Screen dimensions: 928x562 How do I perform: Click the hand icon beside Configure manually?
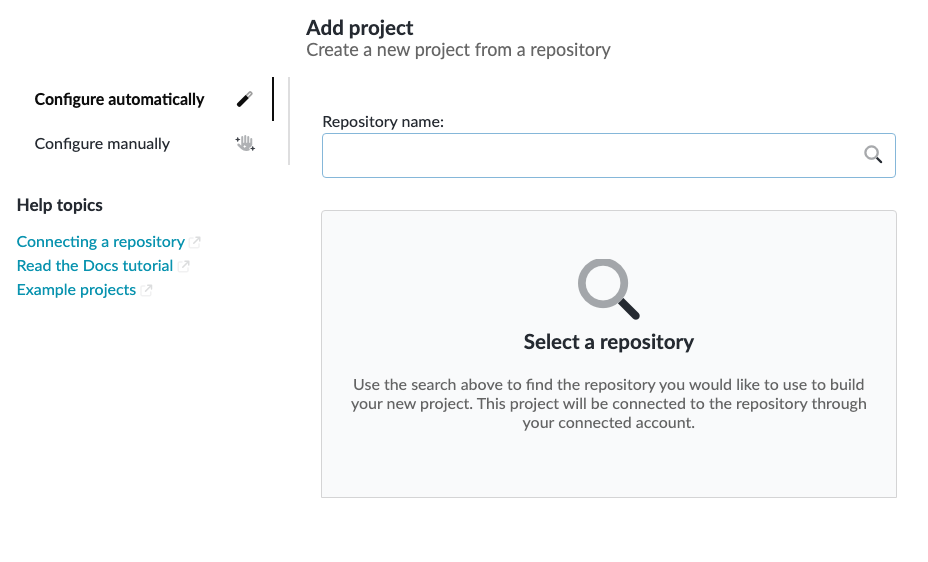(x=245, y=143)
